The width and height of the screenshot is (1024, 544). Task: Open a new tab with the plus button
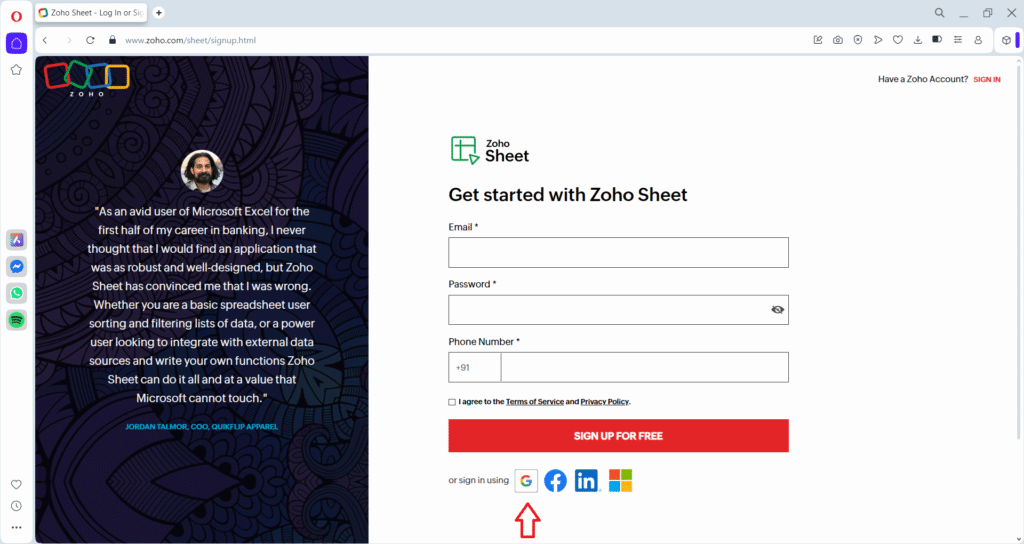[159, 13]
